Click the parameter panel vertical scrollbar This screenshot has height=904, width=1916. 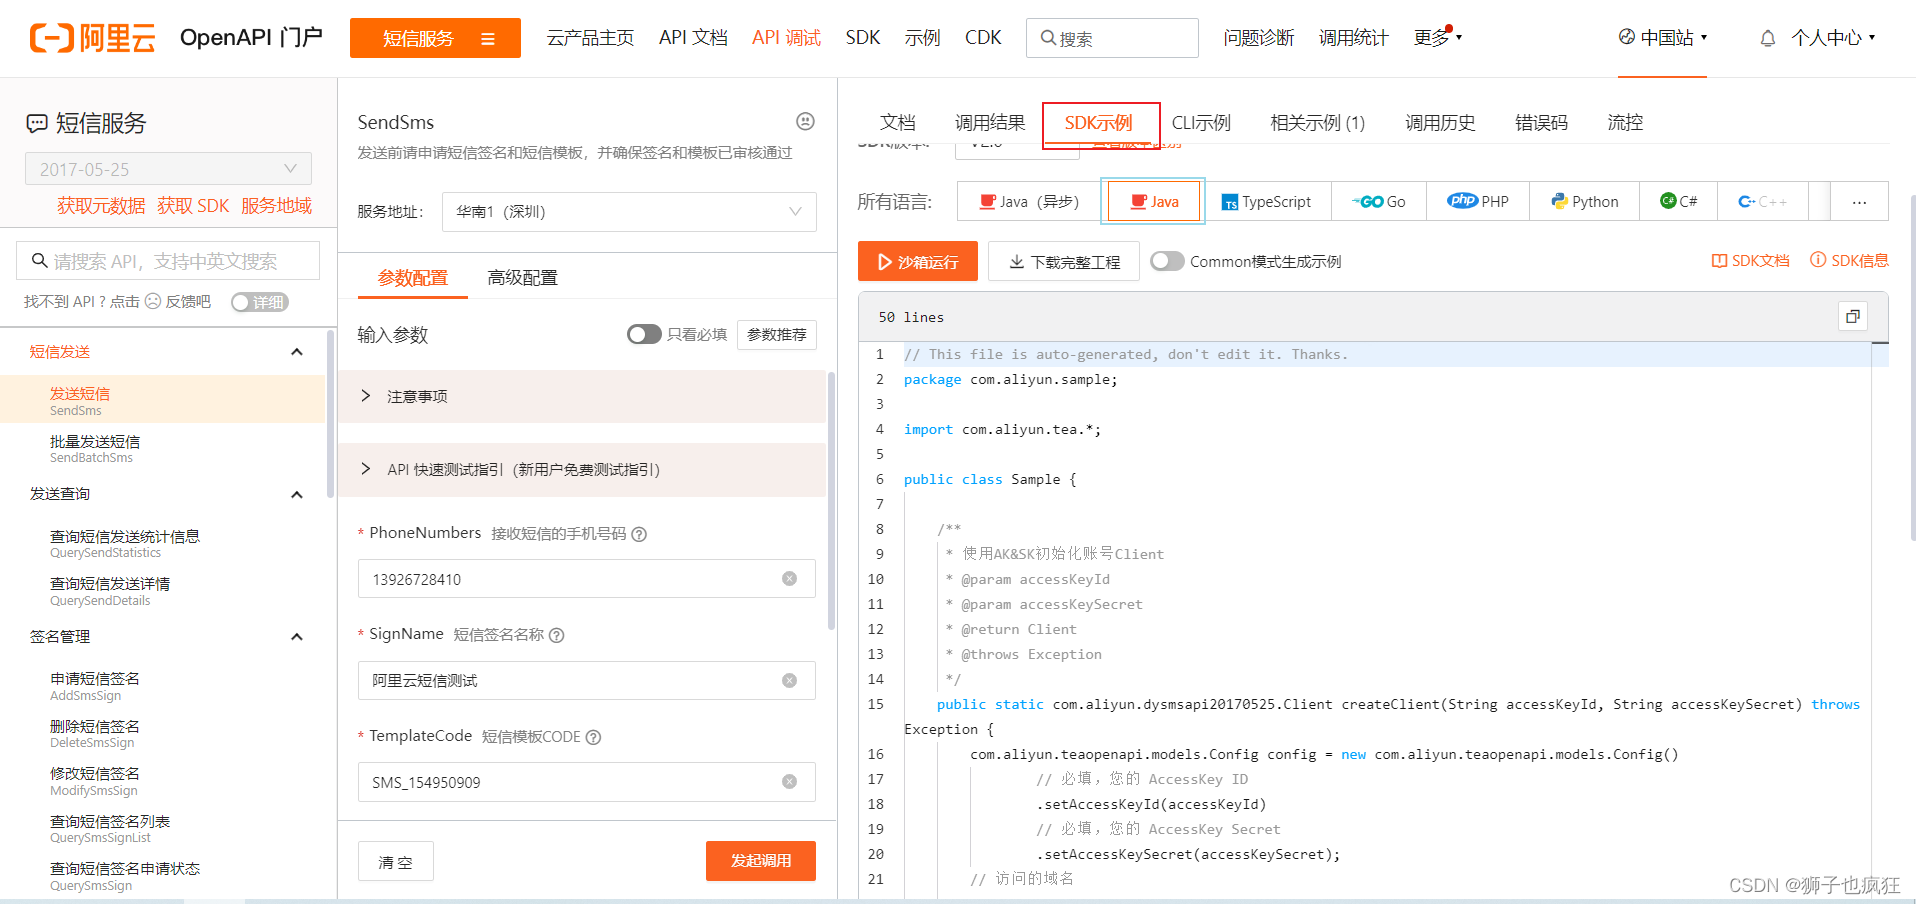tap(831, 500)
